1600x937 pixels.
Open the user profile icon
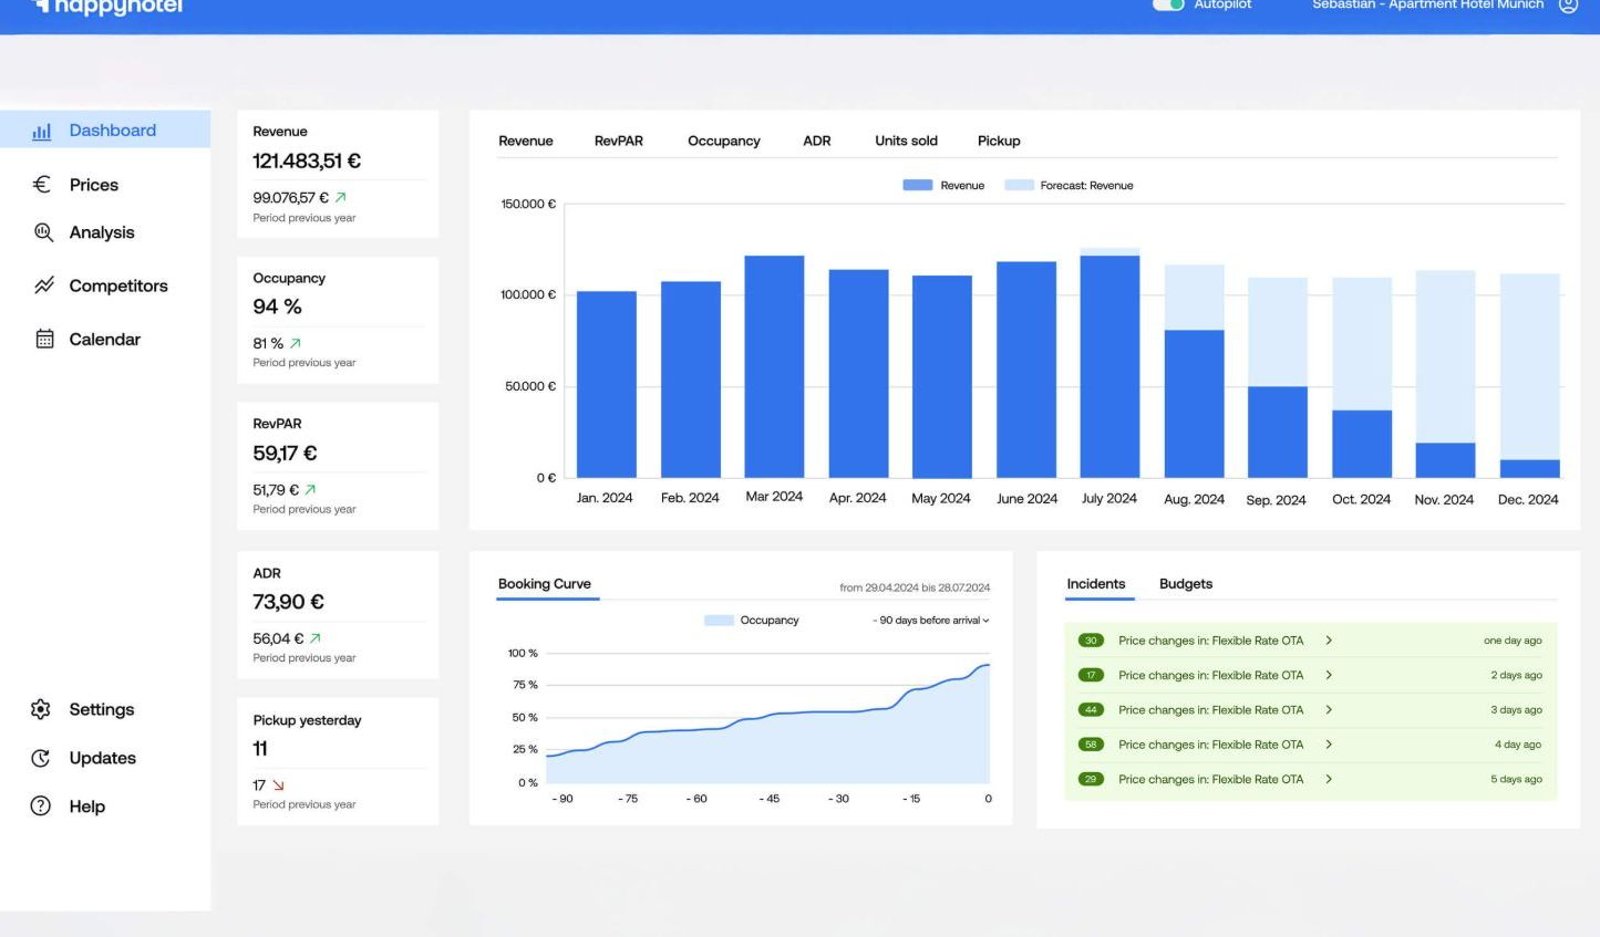(x=1568, y=5)
